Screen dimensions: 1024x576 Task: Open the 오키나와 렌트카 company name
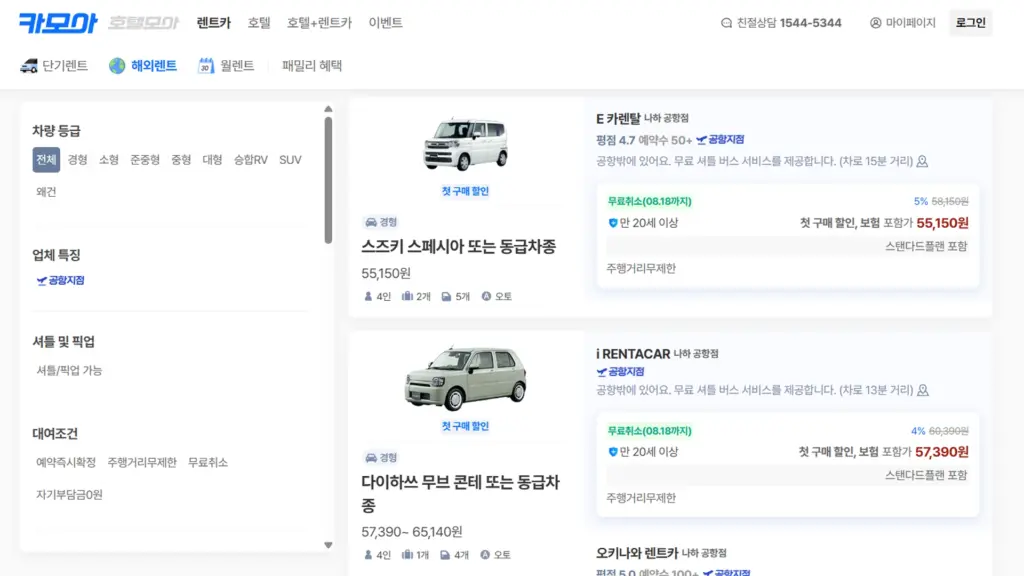(x=637, y=553)
